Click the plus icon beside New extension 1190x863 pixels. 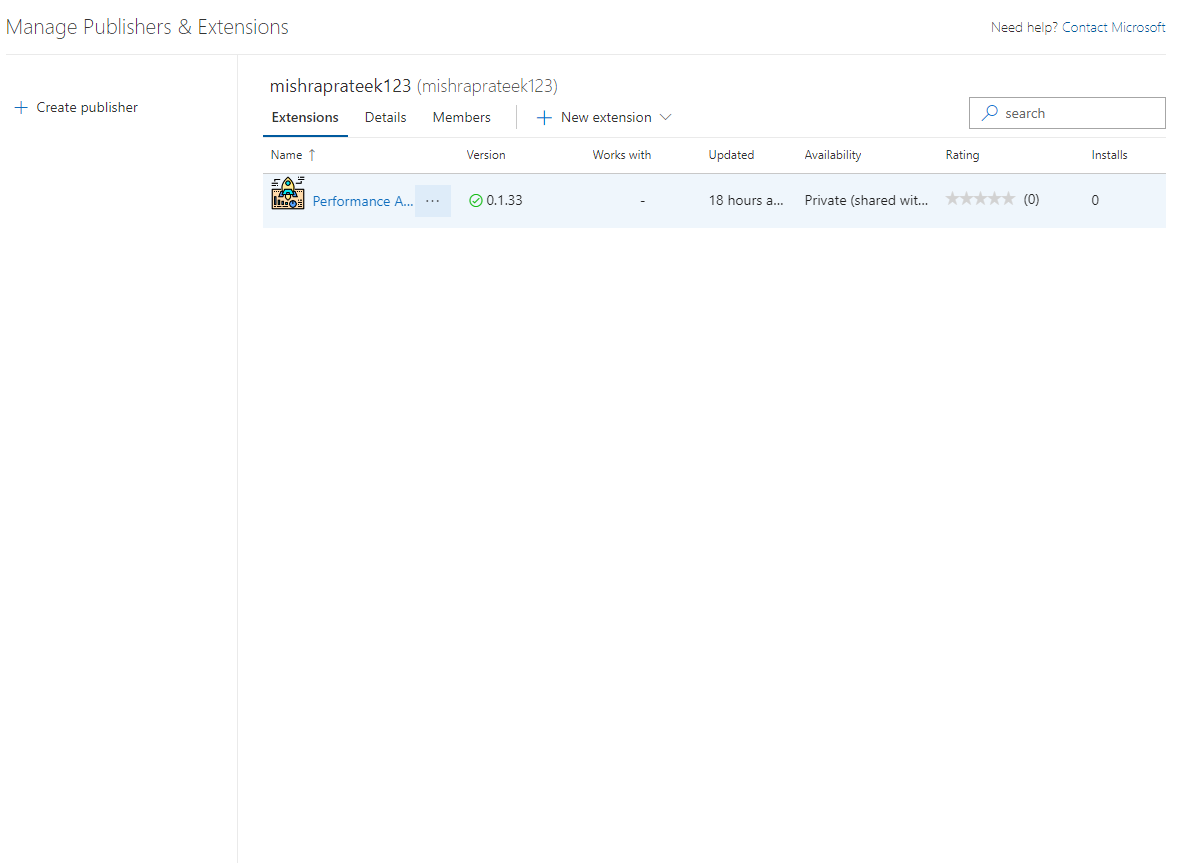click(x=544, y=118)
